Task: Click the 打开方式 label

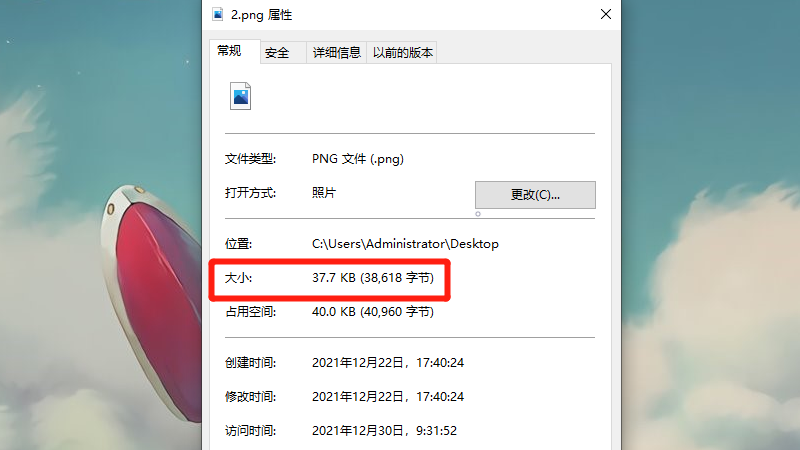Action: pyautogui.click(x=251, y=193)
